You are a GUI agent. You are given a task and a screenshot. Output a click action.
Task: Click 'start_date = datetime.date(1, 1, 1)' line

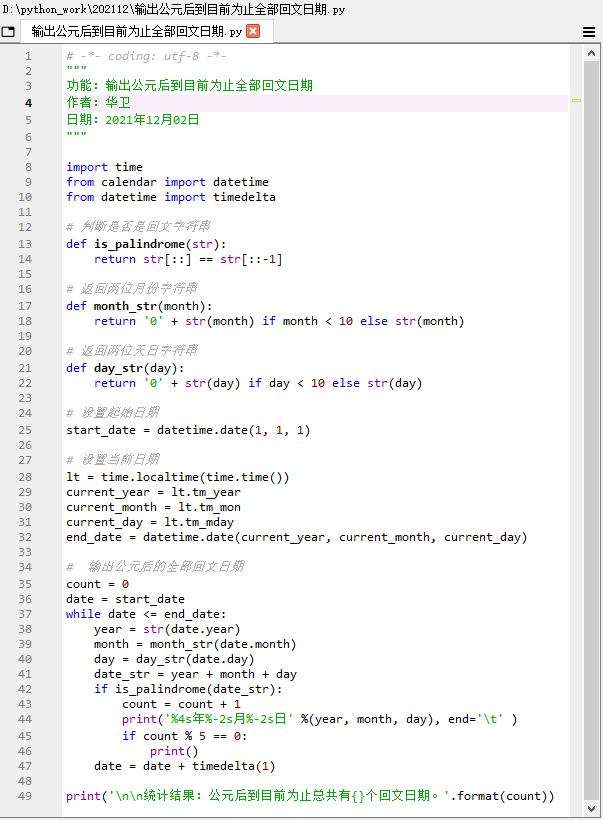coord(188,430)
